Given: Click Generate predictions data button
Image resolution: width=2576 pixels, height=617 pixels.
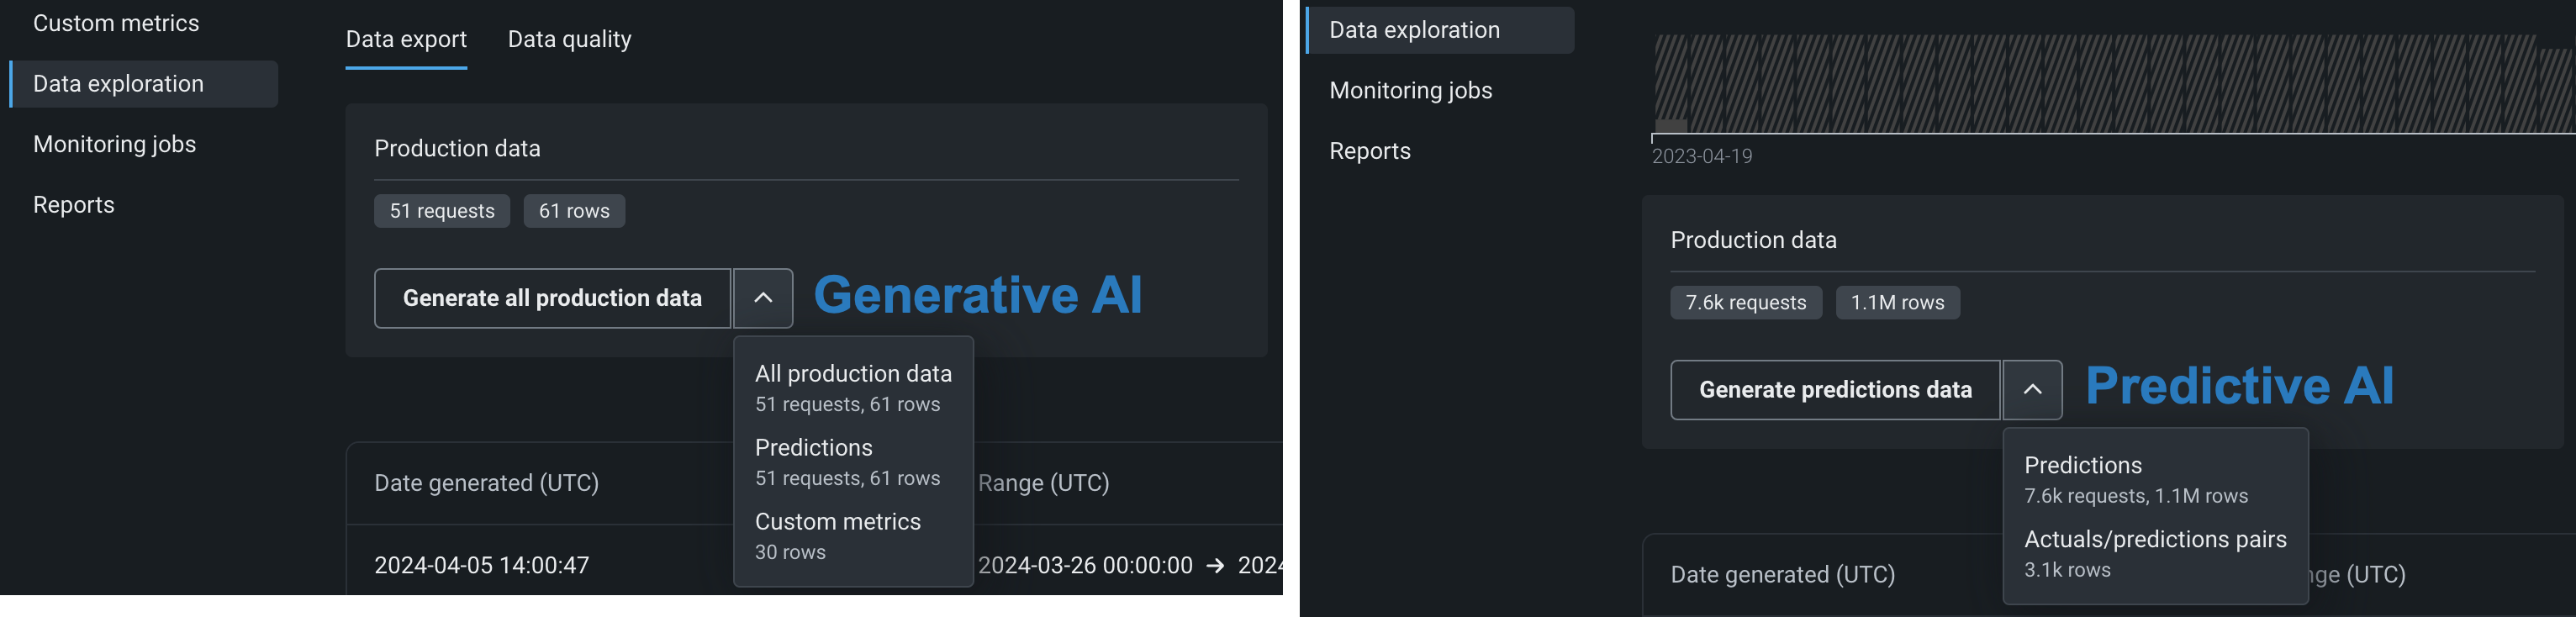Looking at the screenshot, I should (x=1834, y=390).
